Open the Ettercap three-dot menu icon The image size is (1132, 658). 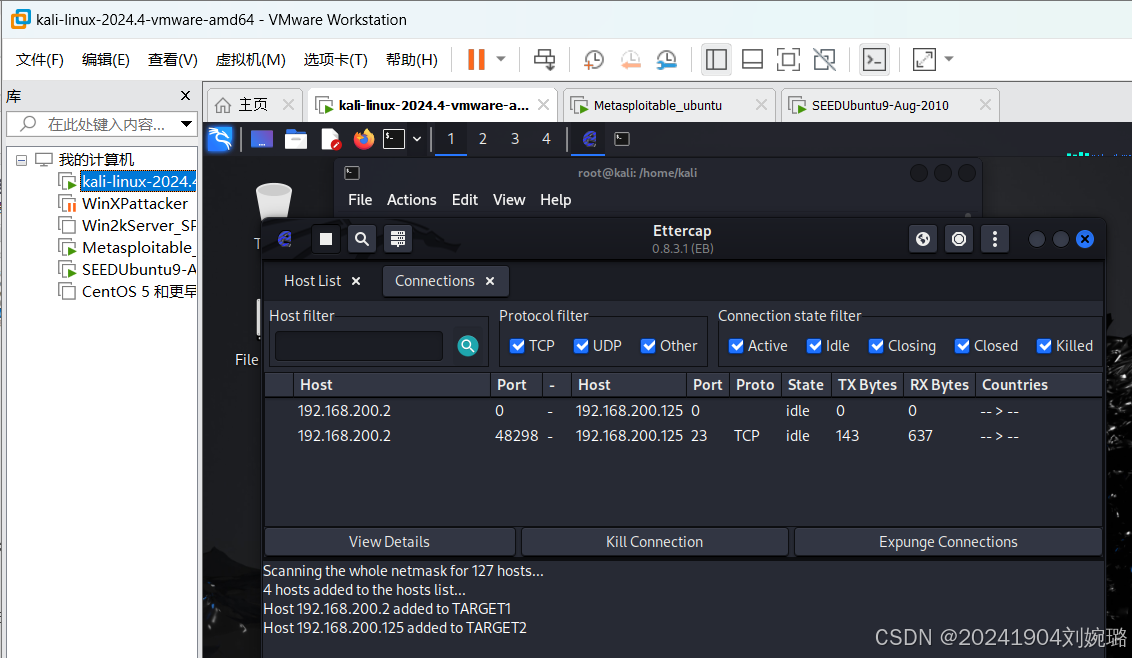(995, 239)
